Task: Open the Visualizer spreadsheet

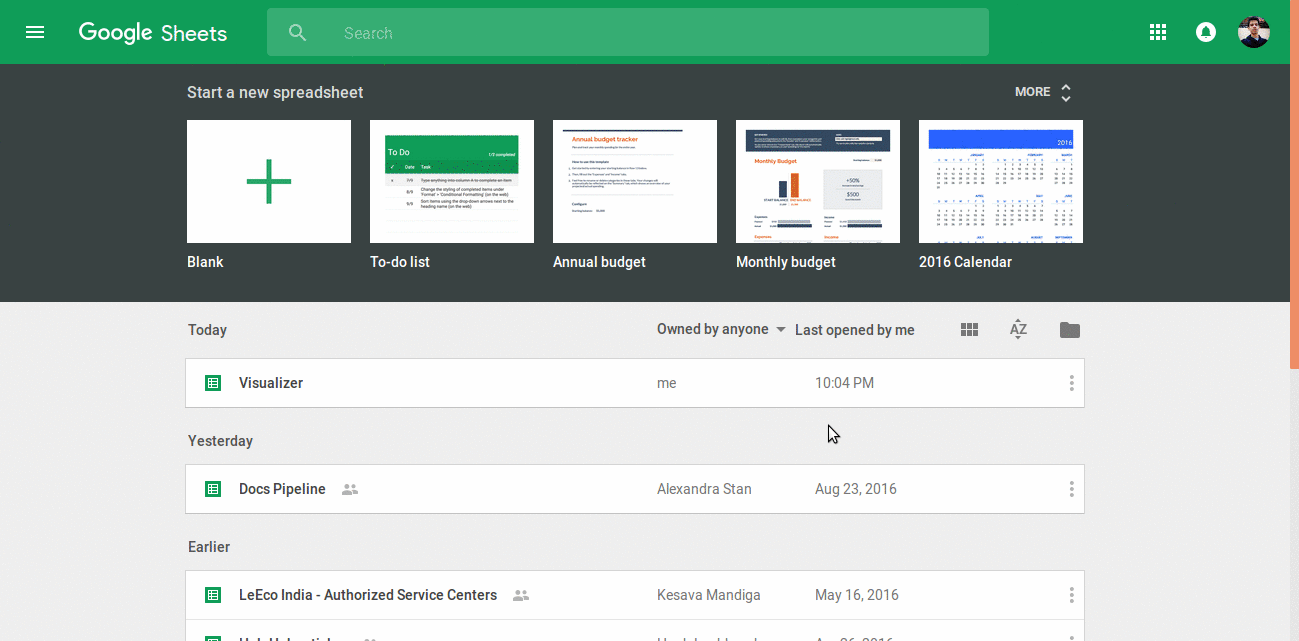Action: pos(635,383)
